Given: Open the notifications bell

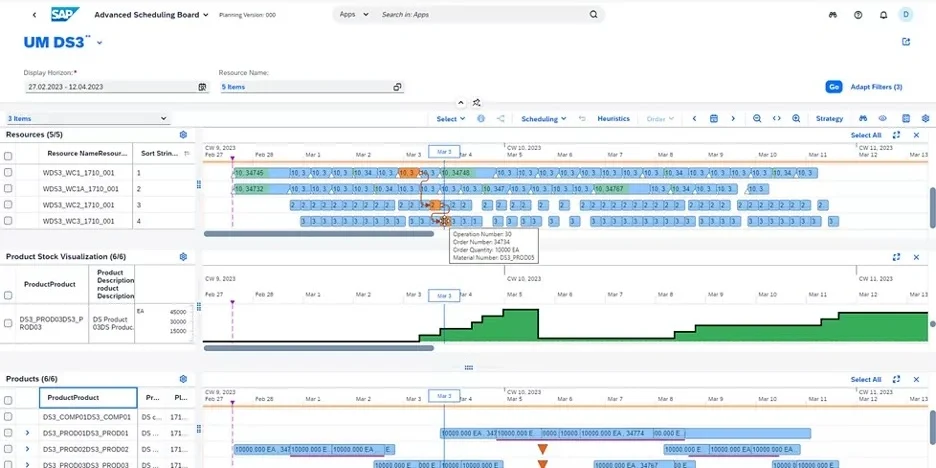Looking at the screenshot, I should (x=882, y=15).
